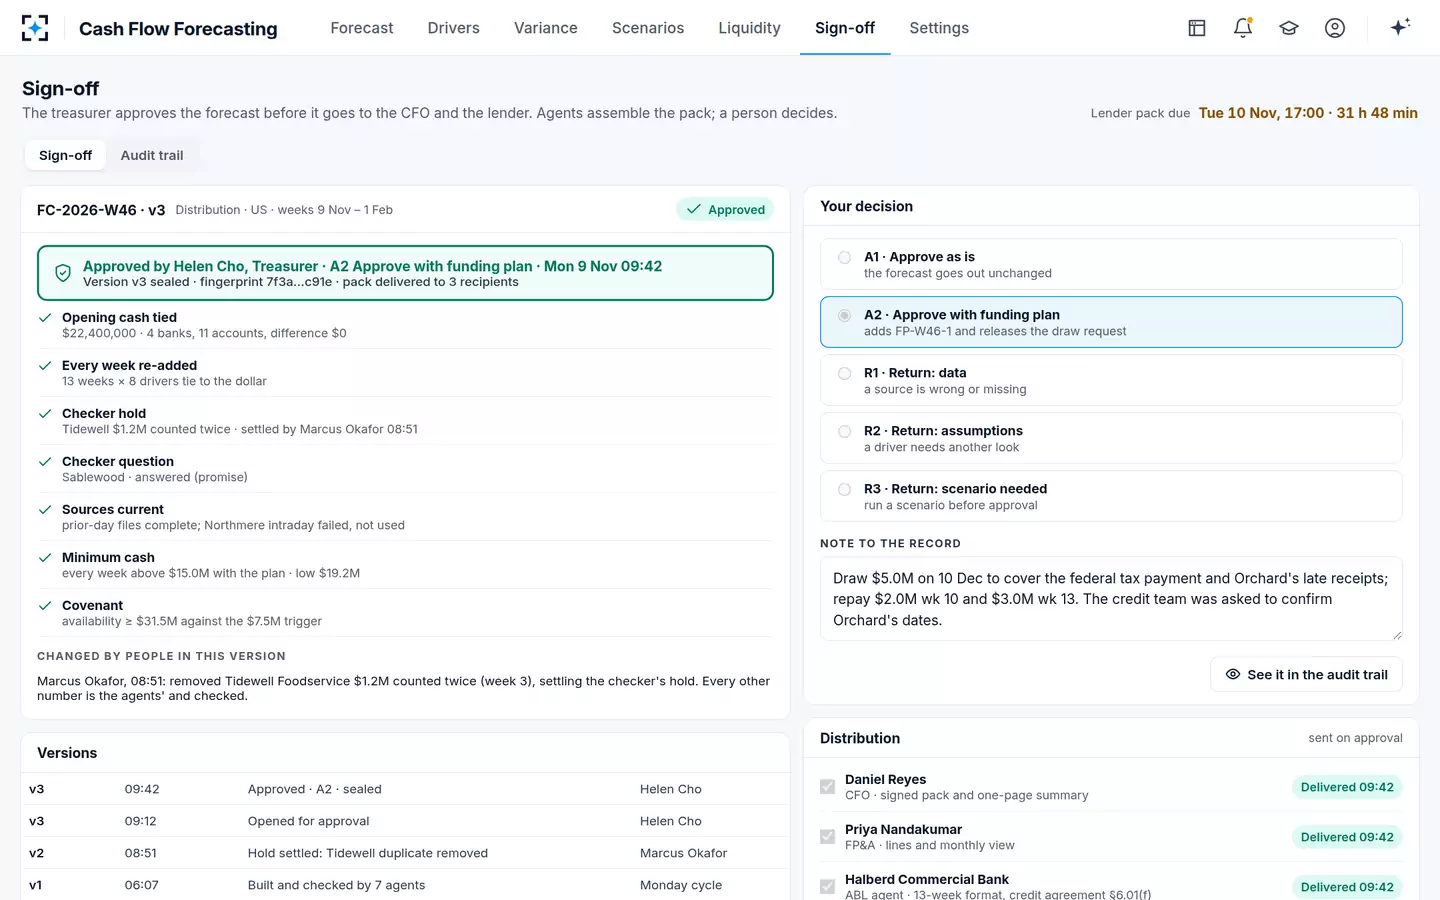Select R1 Return: data radio
Viewport: 1440px width, 900px height.
(845, 373)
